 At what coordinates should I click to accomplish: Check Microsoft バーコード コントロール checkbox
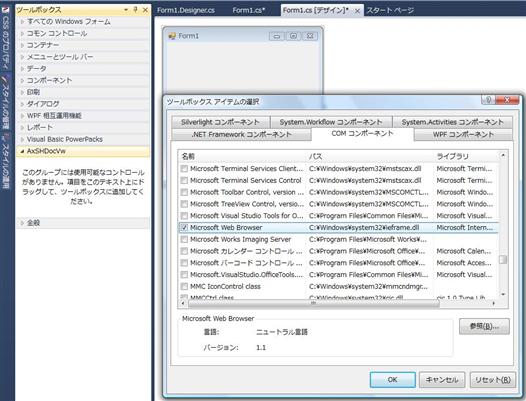pos(184,263)
